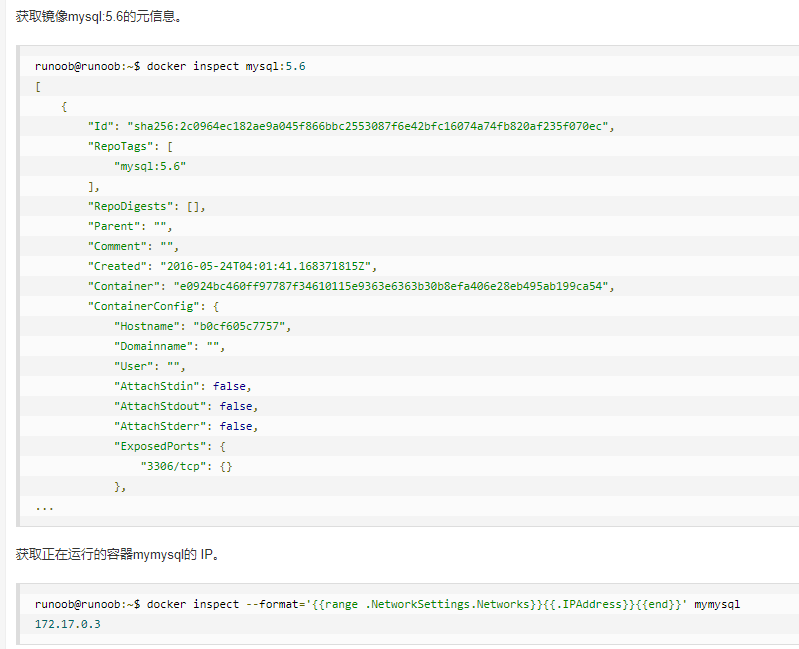
Task: Click the "RepoTags": [ line
Action: point(130,146)
